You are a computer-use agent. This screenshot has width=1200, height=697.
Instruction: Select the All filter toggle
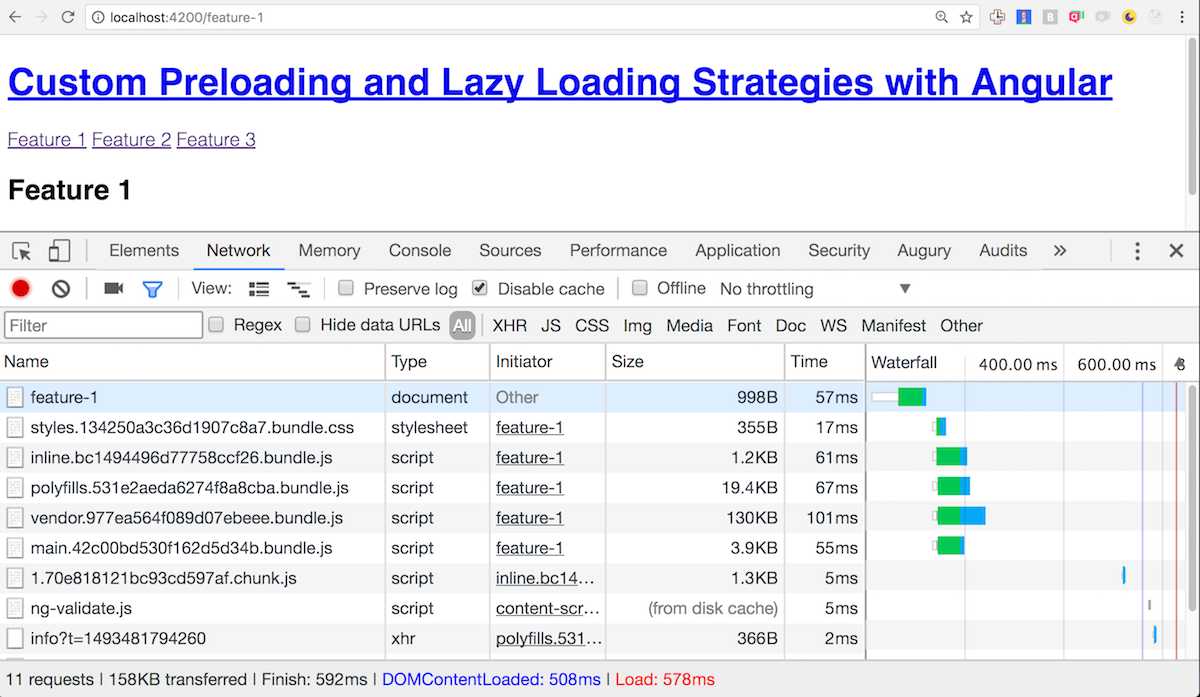[x=462, y=325]
